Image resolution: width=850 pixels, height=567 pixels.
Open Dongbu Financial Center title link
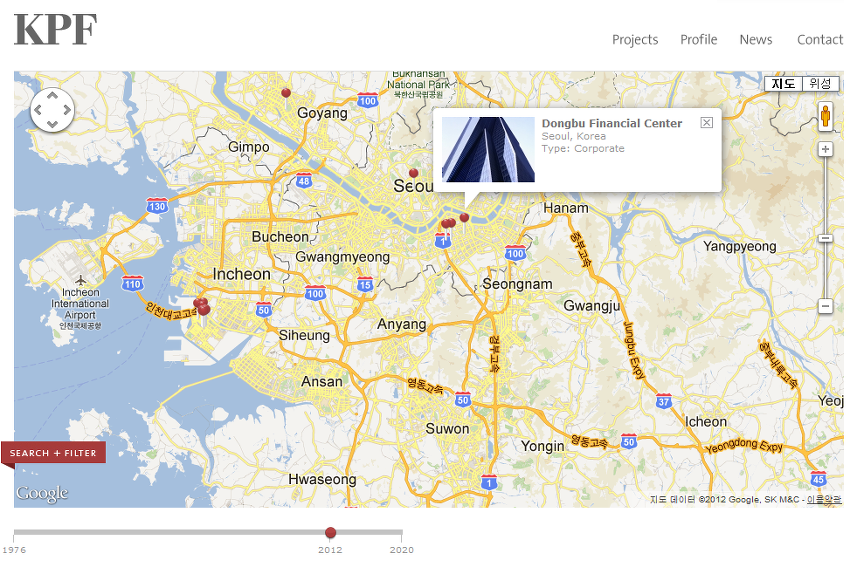pos(611,124)
